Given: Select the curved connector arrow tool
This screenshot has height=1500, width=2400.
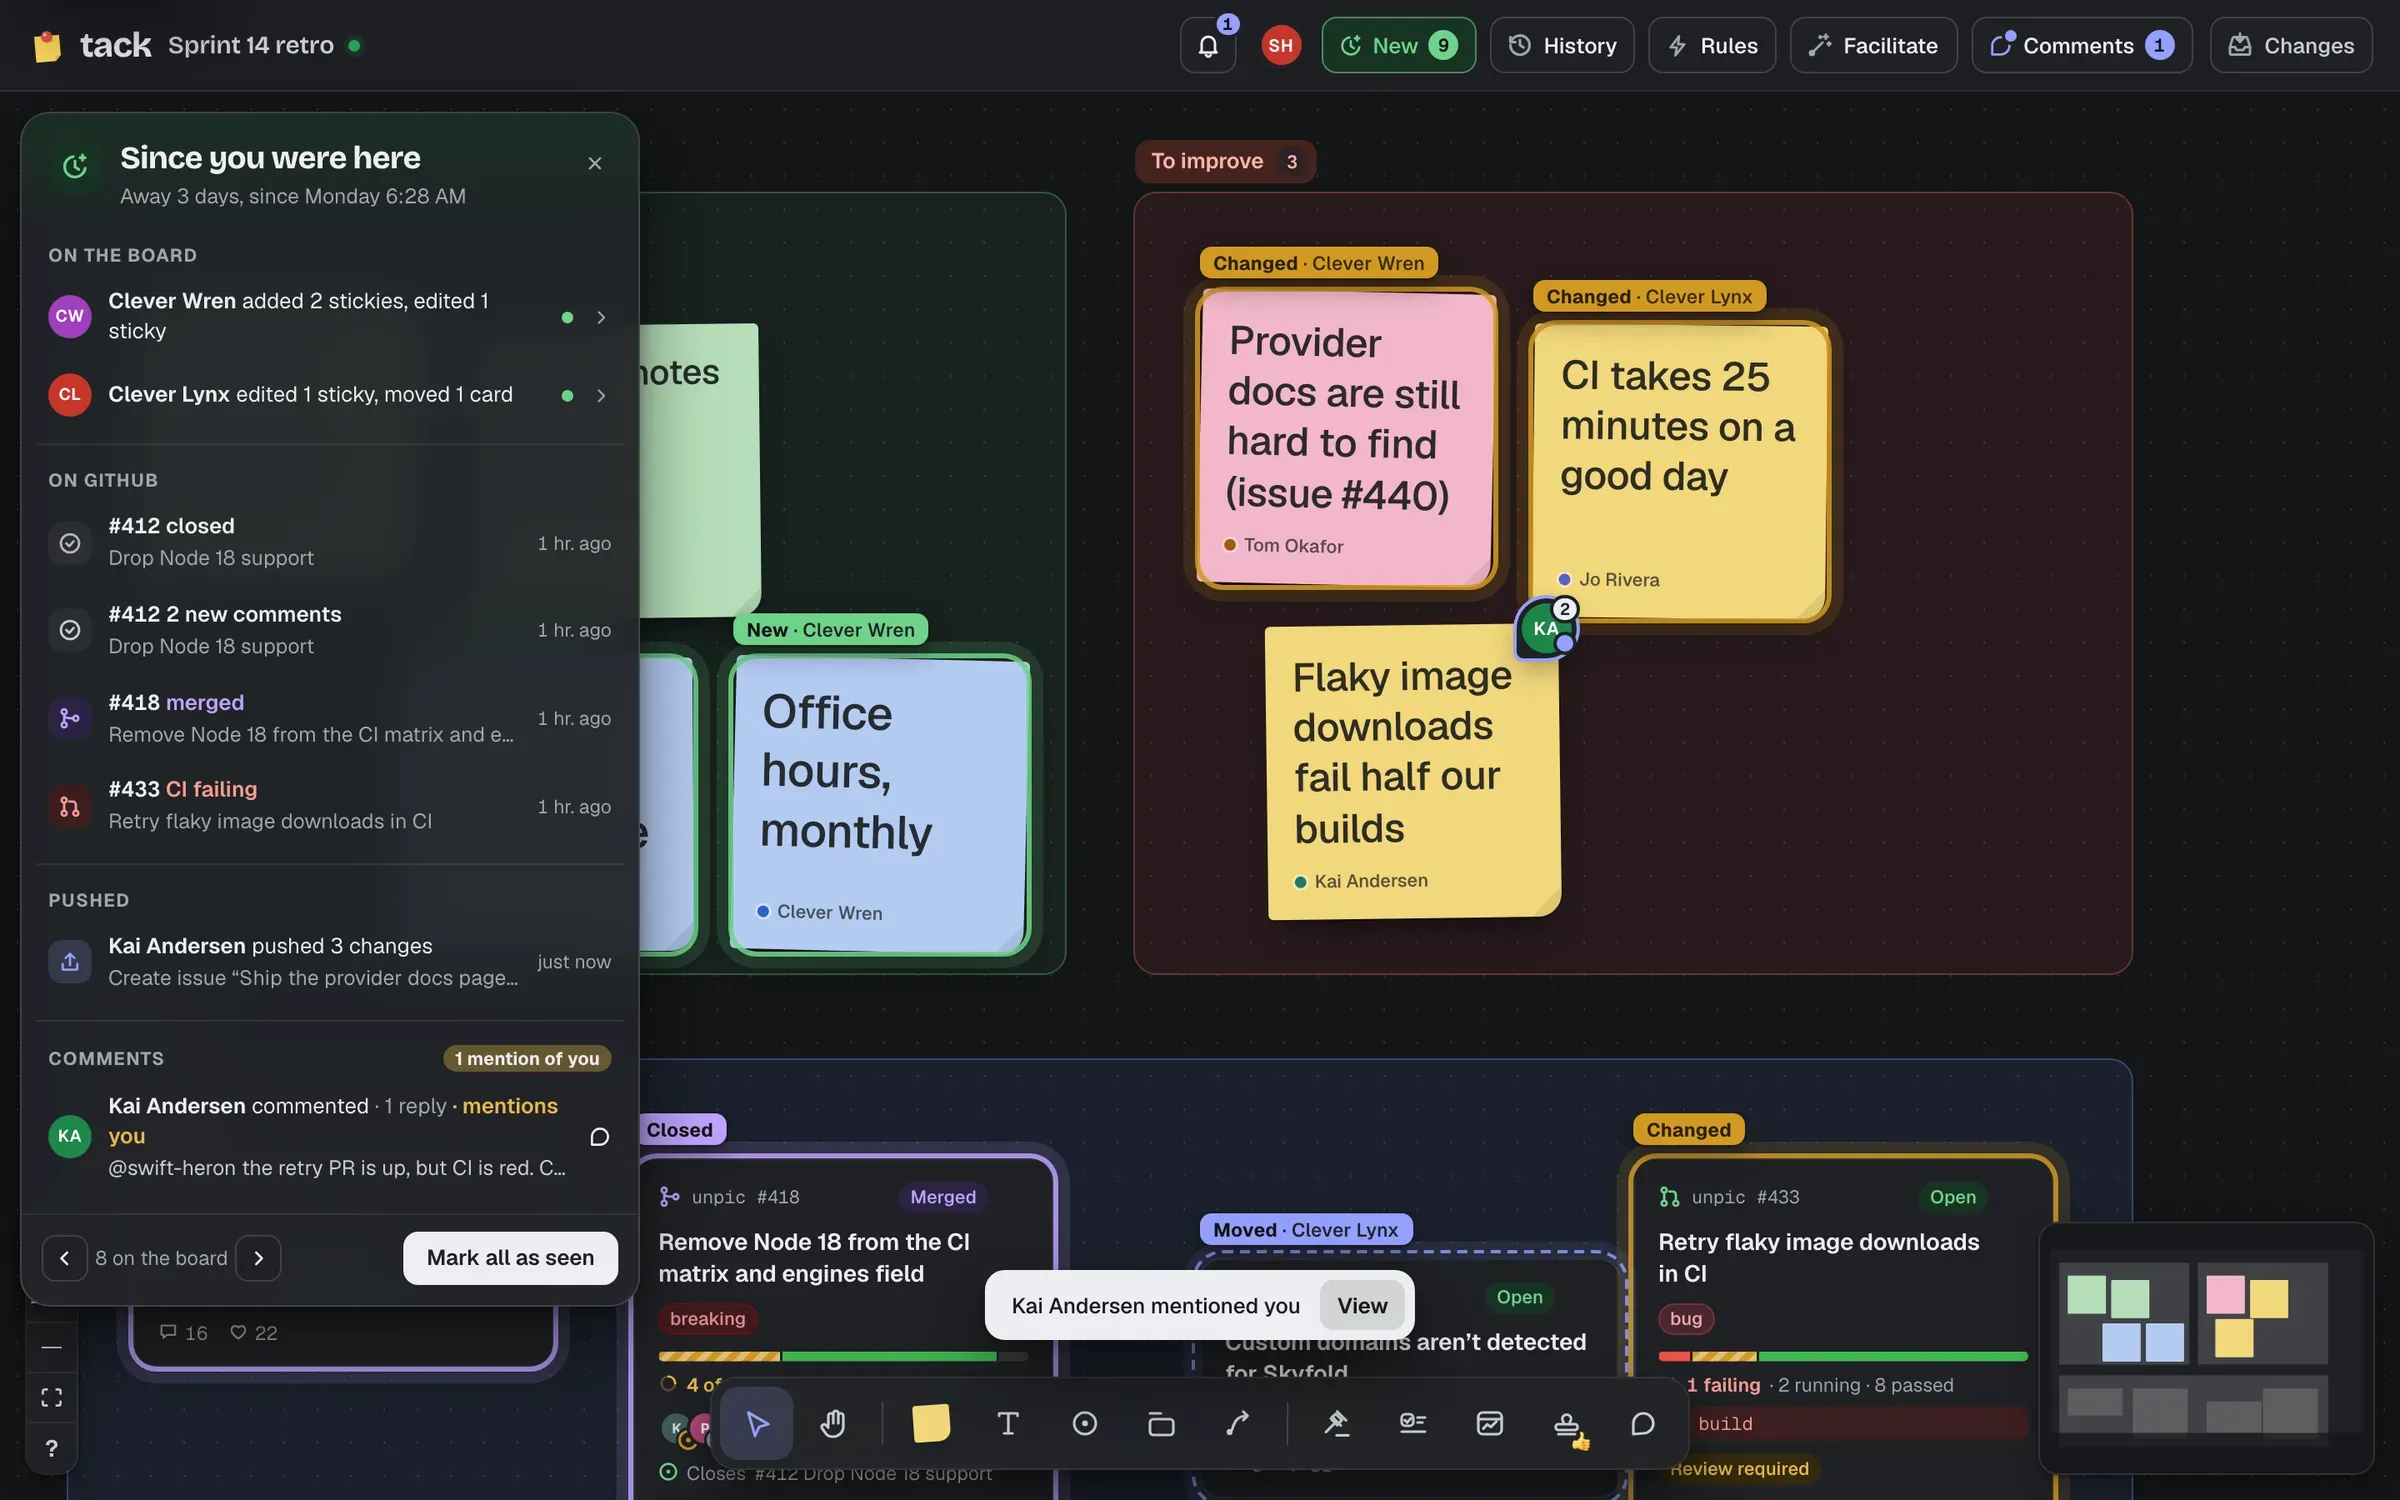Looking at the screenshot, I should (1238, 1423).
